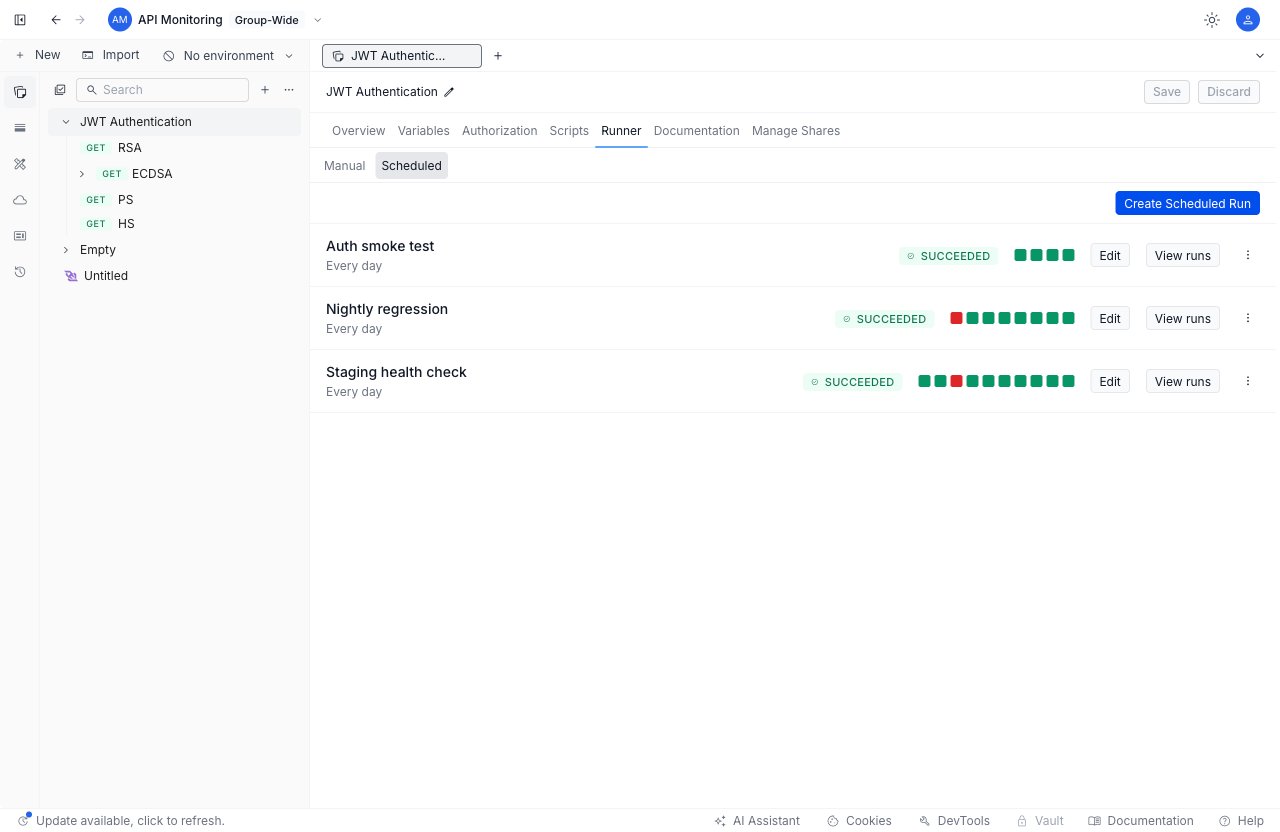The height and width of the screenshot is (832, 1280).
Task: Focus the sidebar Search field
Action: click(162, 90)
